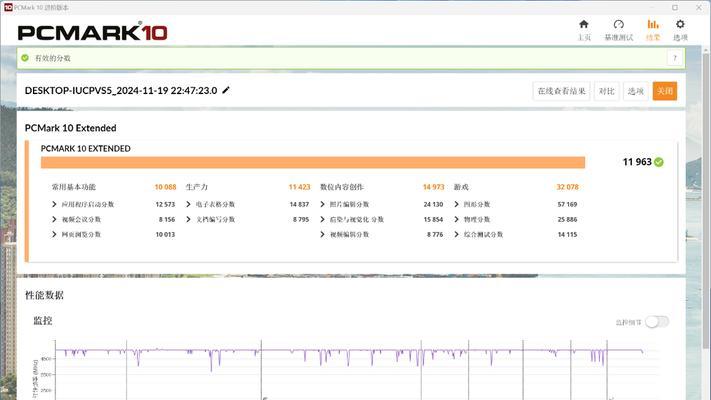Viewport: 711px width, 400px height.
Task: Click the score value 25 886
Action: coord(567,220)
